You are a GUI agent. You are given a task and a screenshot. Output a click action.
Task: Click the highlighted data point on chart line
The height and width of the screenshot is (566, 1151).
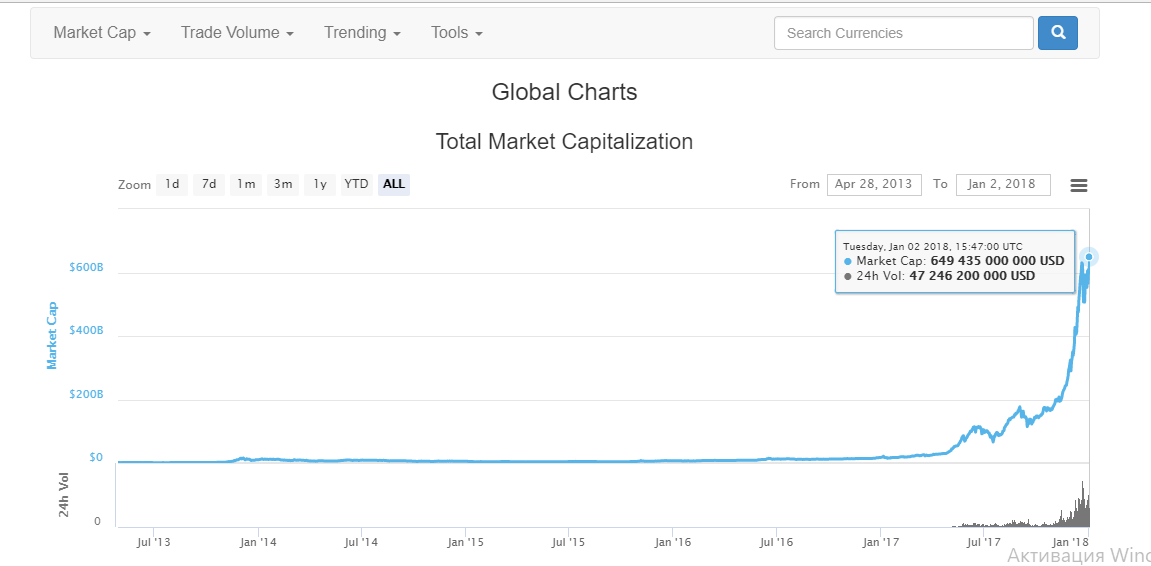1089,257
